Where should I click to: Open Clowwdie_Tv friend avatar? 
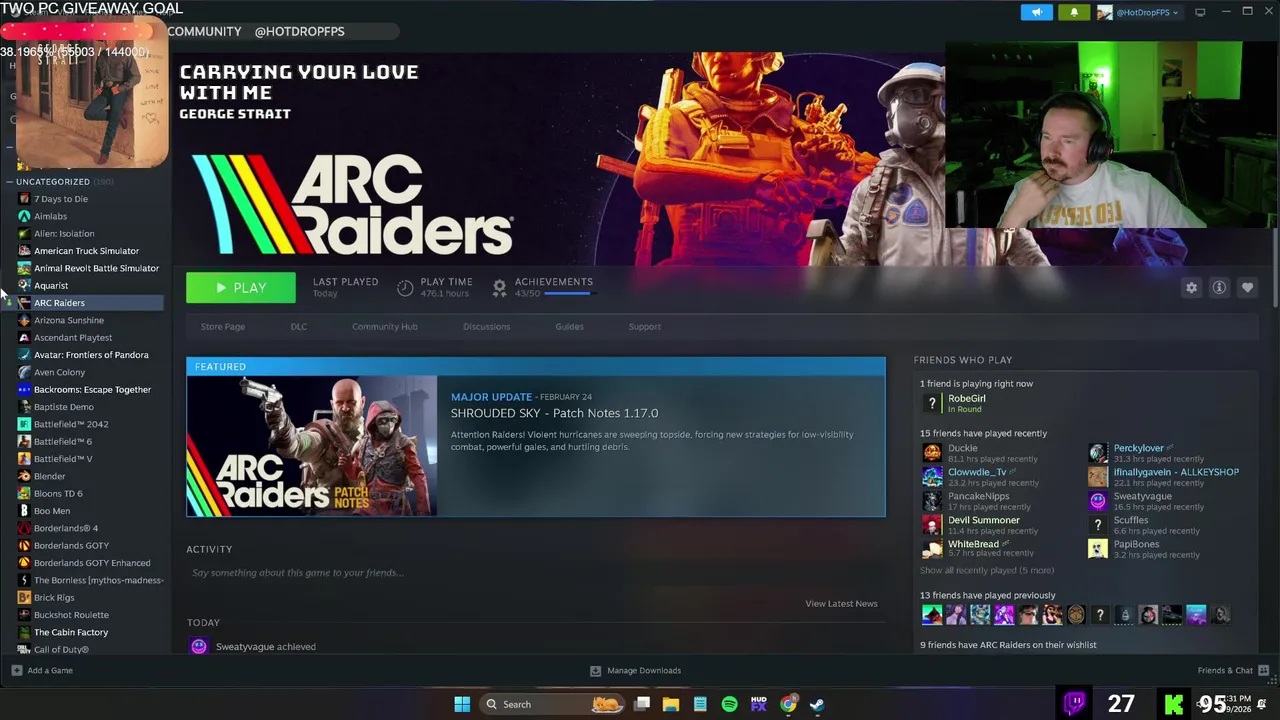click(x=932, y=477)
